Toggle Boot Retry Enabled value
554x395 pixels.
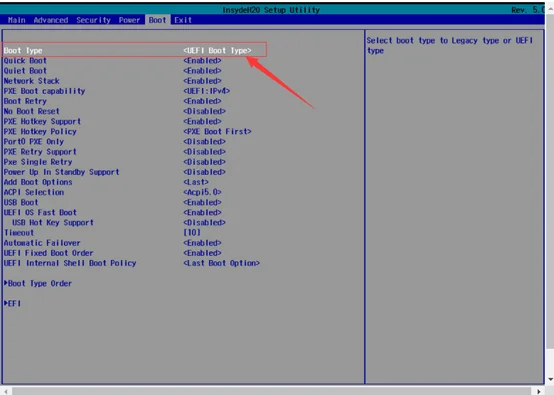tap(202, 101)
